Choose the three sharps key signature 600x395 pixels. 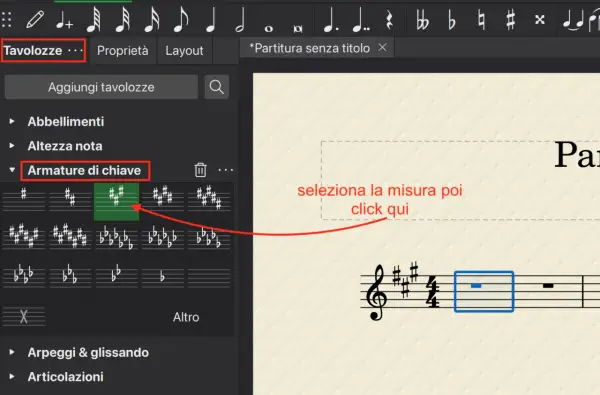click(x=116, y=201)
